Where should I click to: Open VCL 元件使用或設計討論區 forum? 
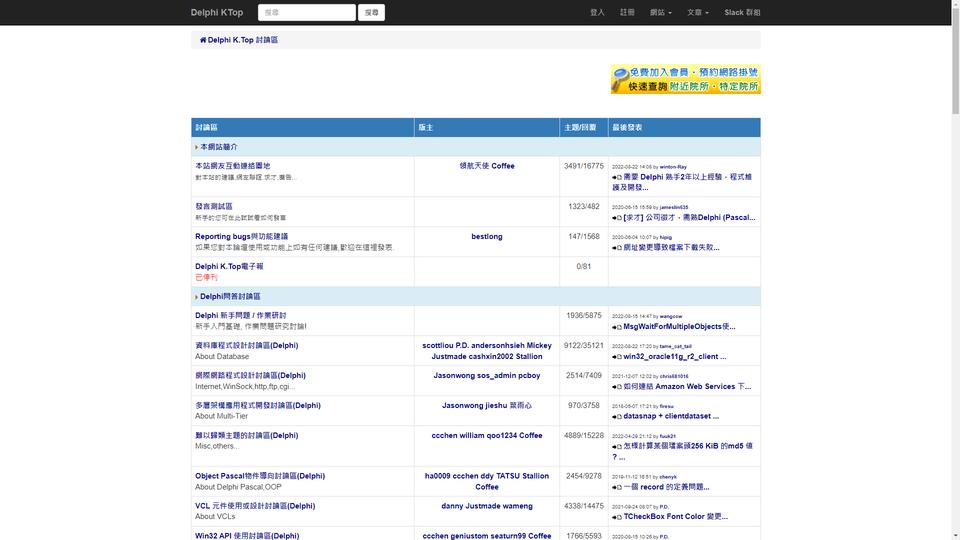click(255, 506)
